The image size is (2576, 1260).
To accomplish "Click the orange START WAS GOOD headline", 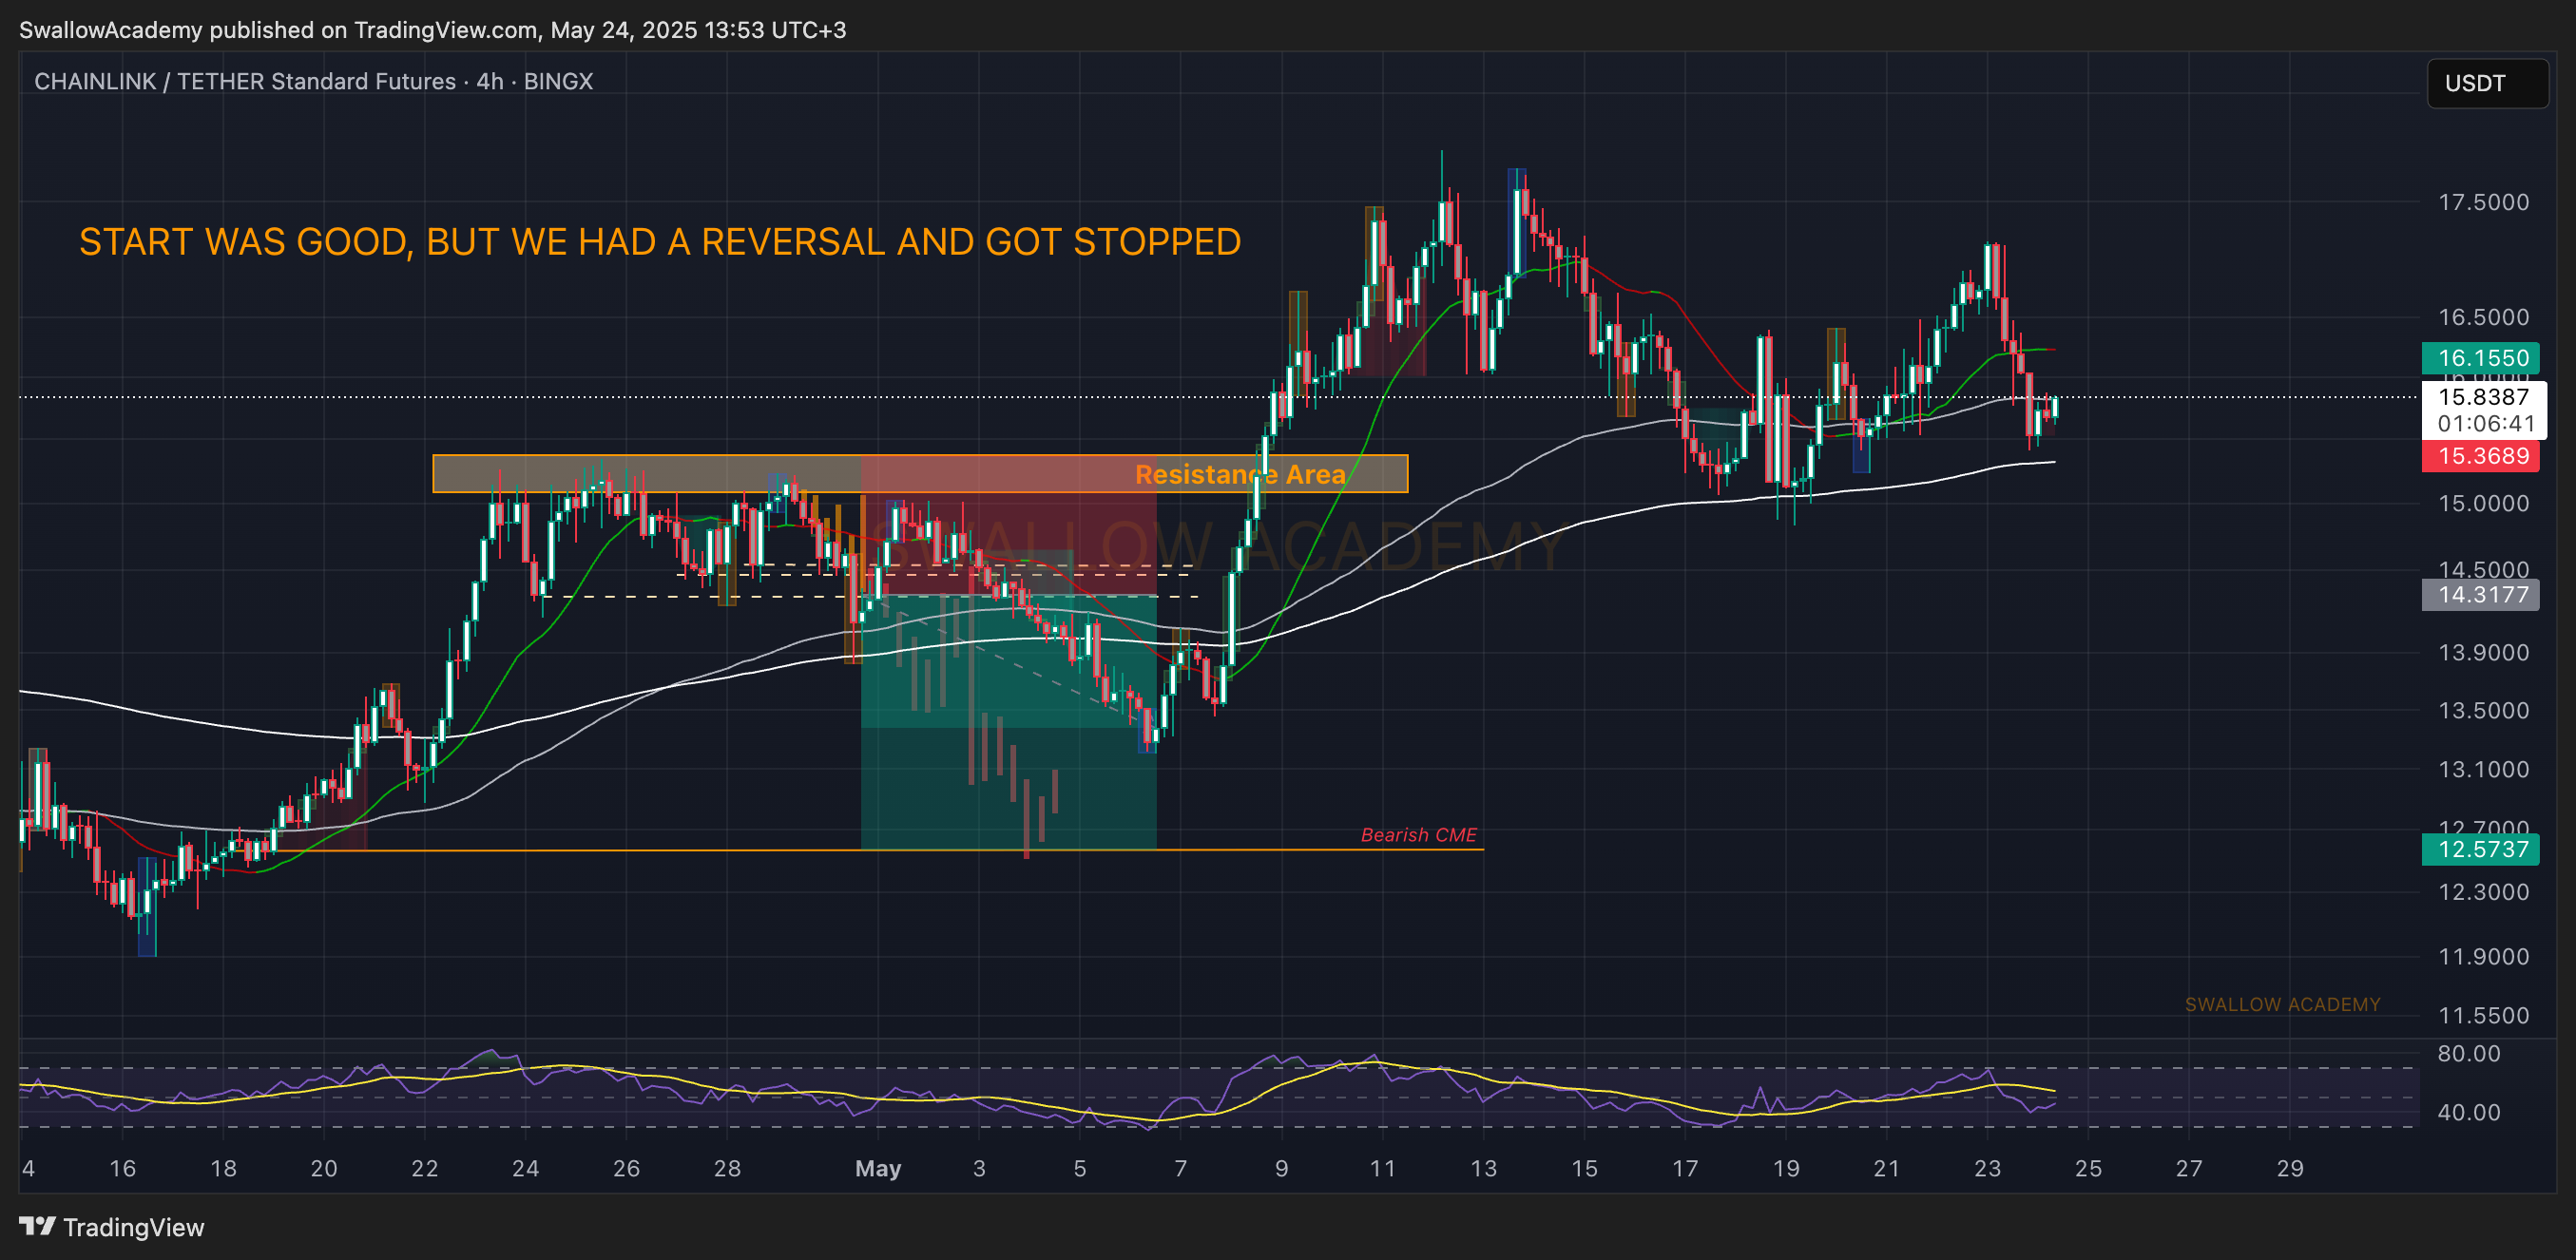I will tap(660, 242).
